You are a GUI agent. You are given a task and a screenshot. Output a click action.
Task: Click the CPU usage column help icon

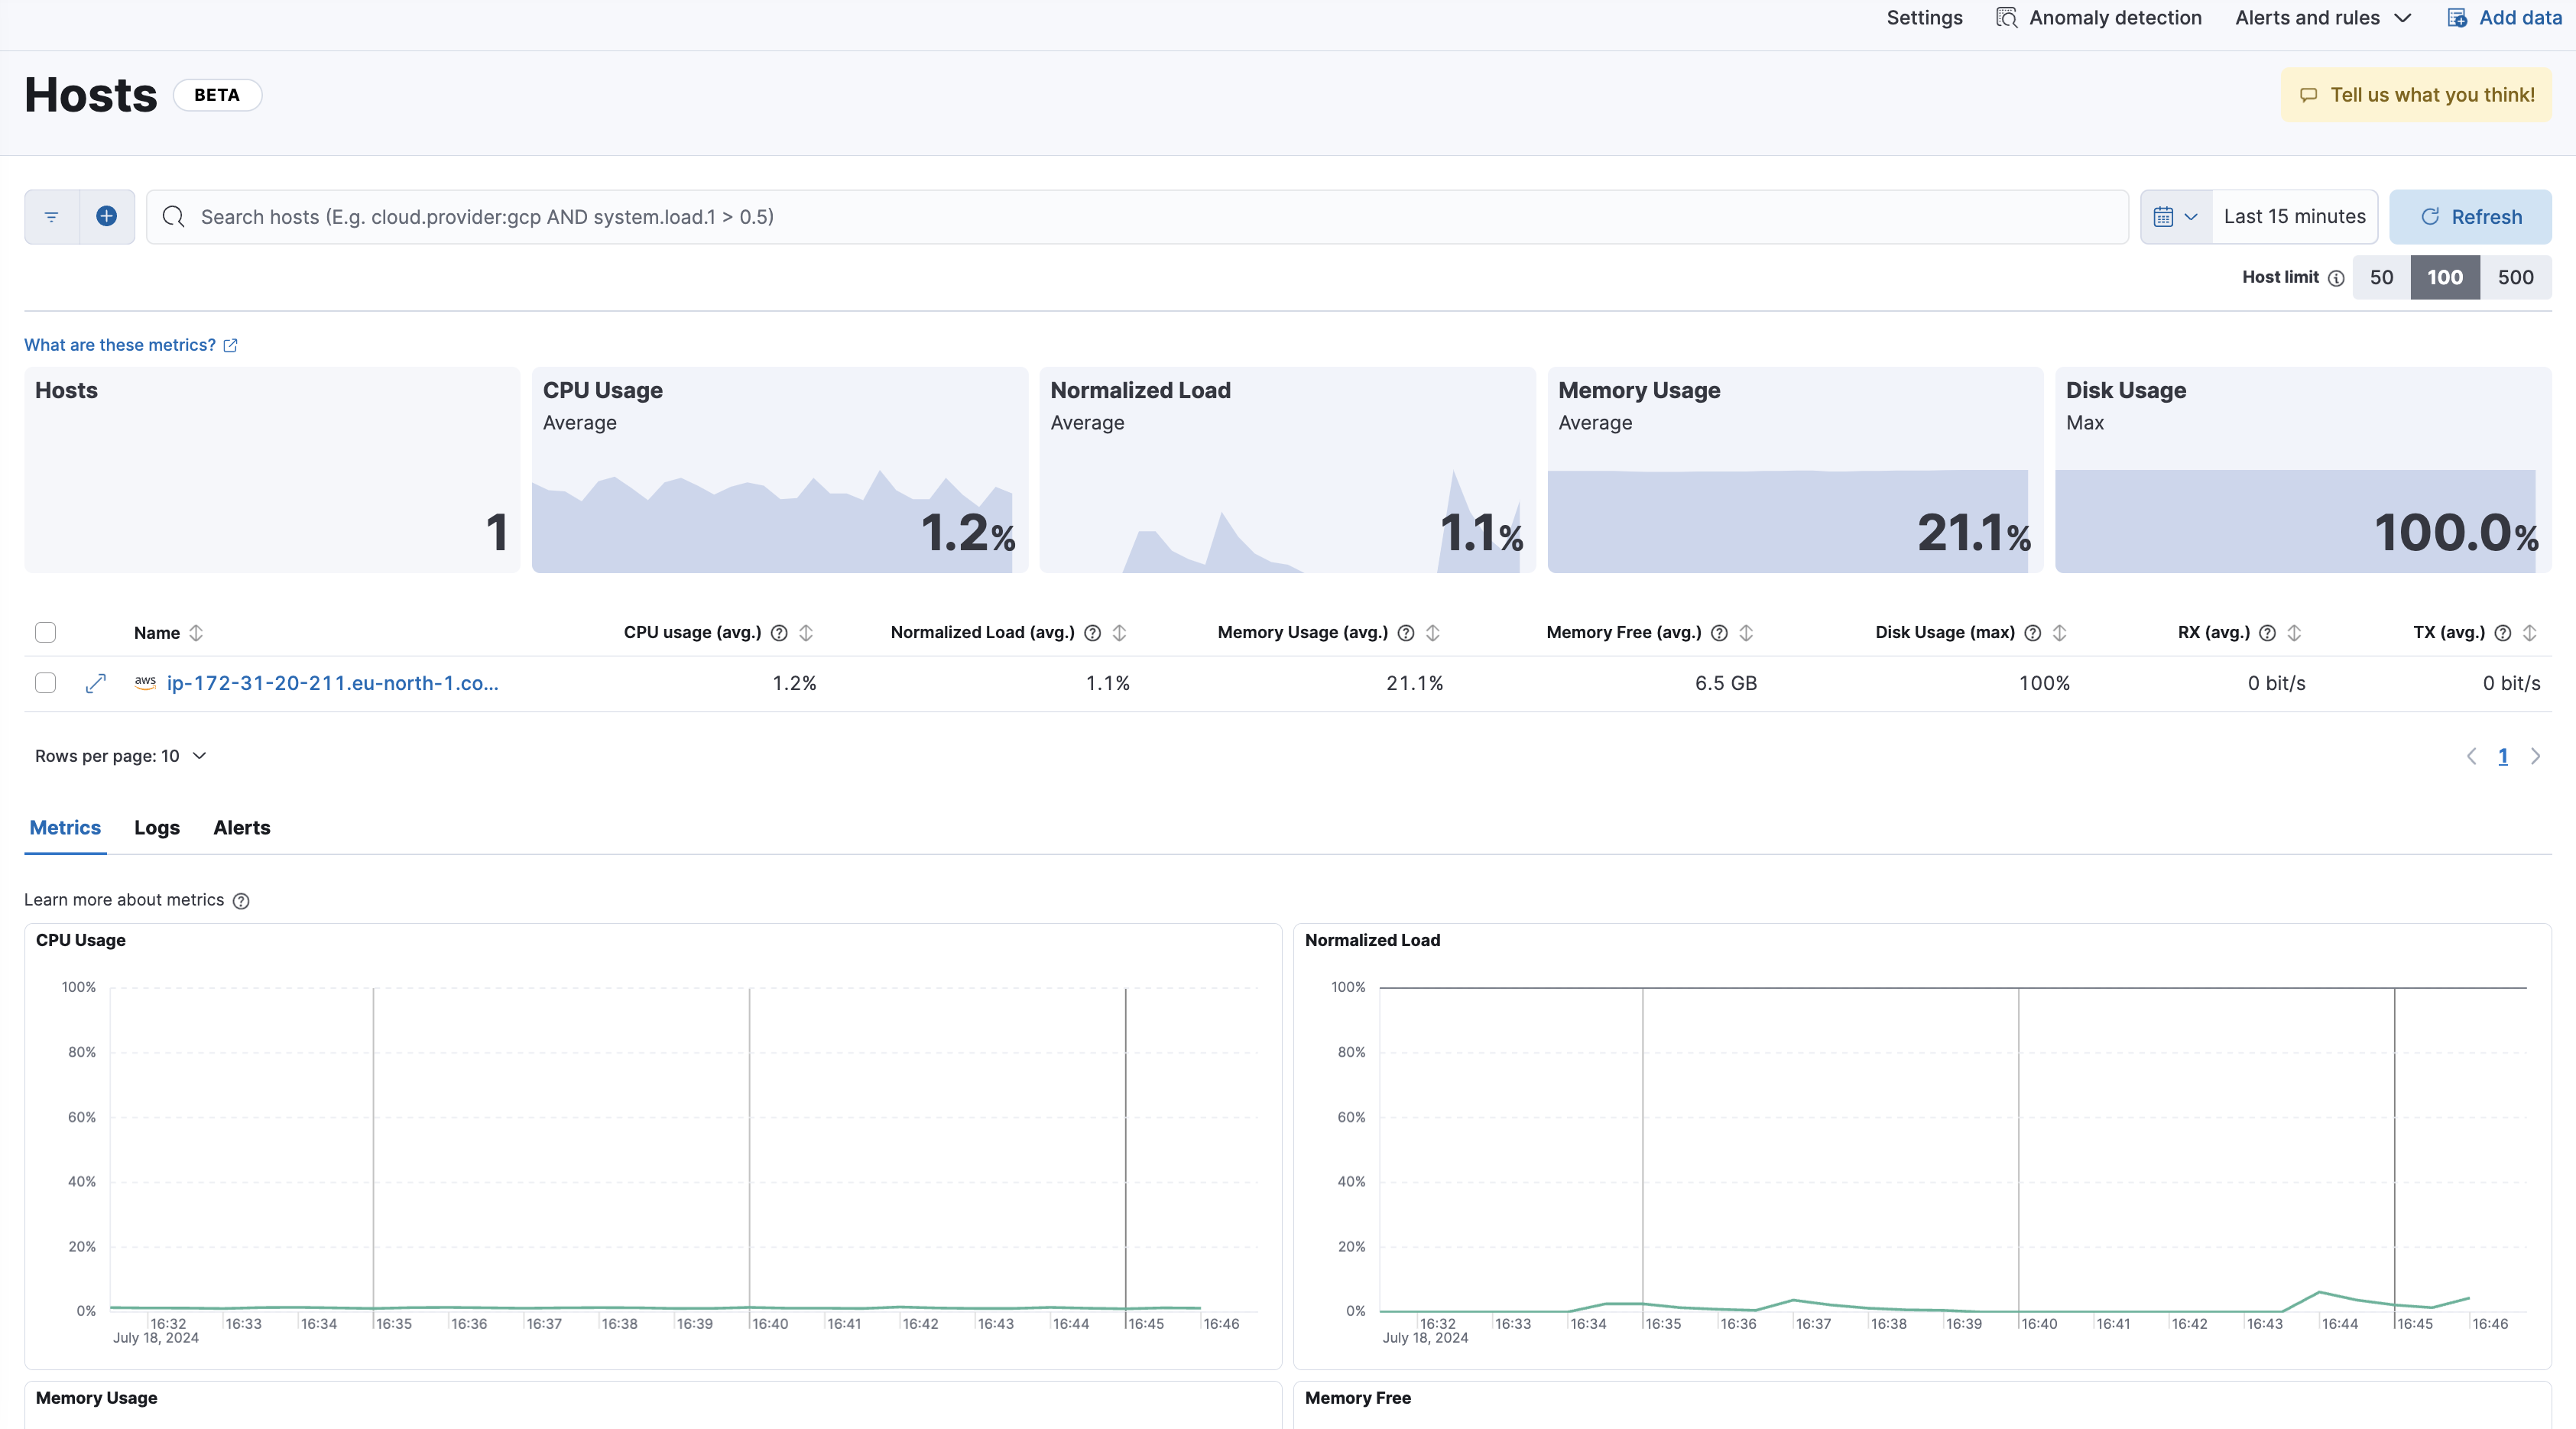[x=780, y=633]
